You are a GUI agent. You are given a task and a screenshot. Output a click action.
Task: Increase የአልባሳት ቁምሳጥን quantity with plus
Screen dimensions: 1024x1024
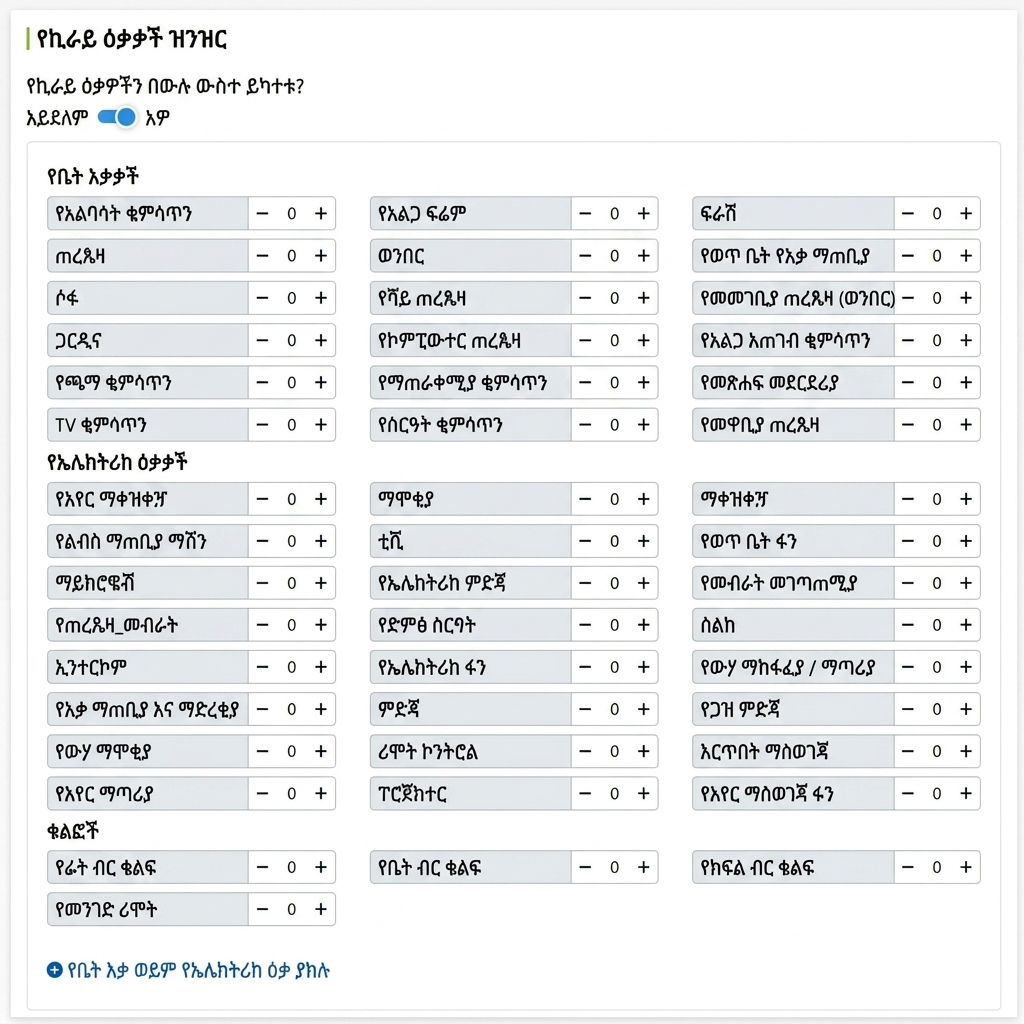tap(321, 214)
